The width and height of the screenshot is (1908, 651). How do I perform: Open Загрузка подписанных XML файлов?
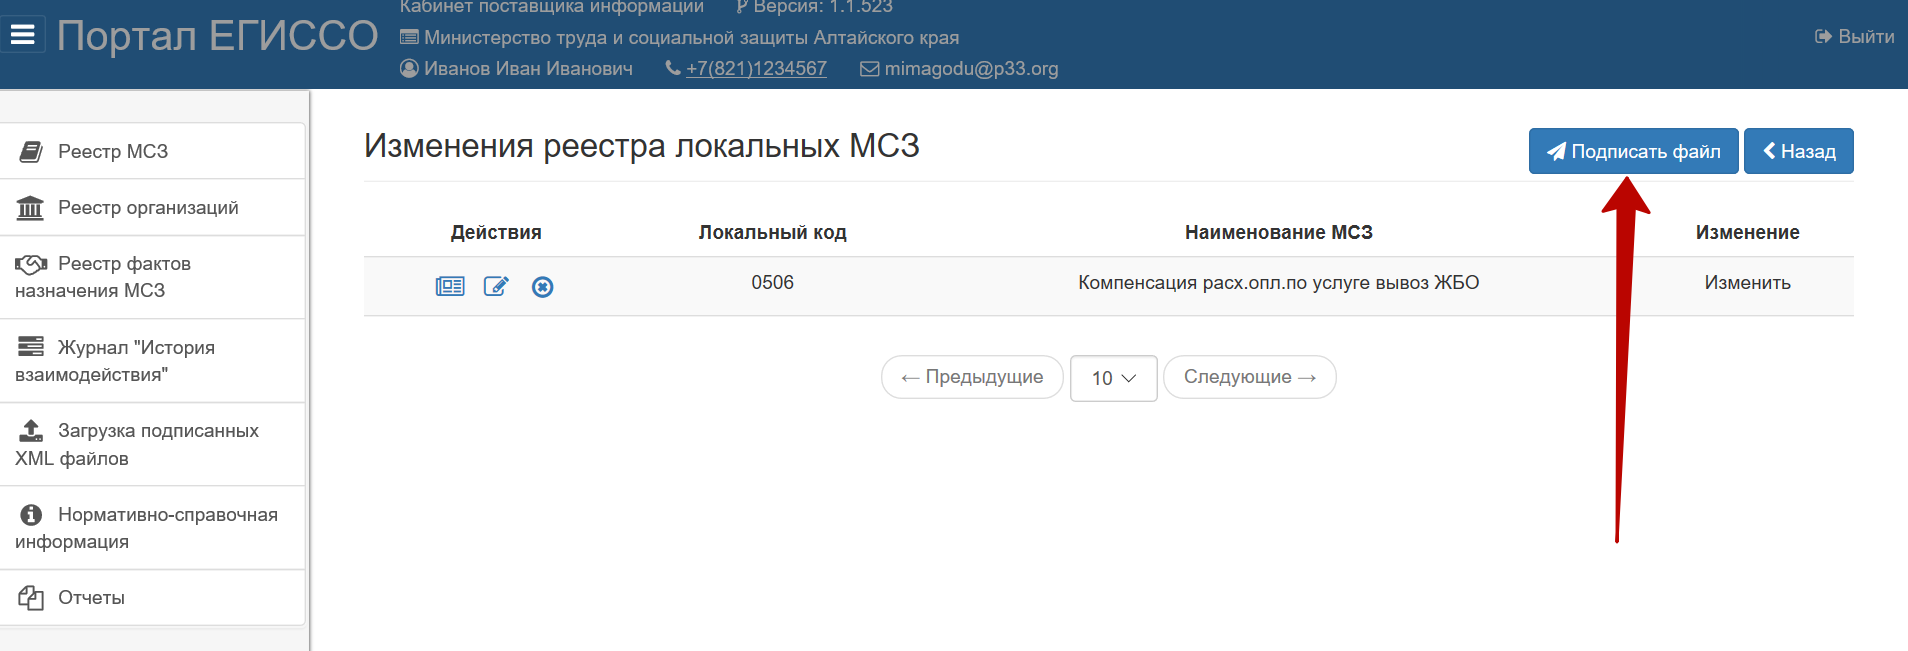[152, 444]
